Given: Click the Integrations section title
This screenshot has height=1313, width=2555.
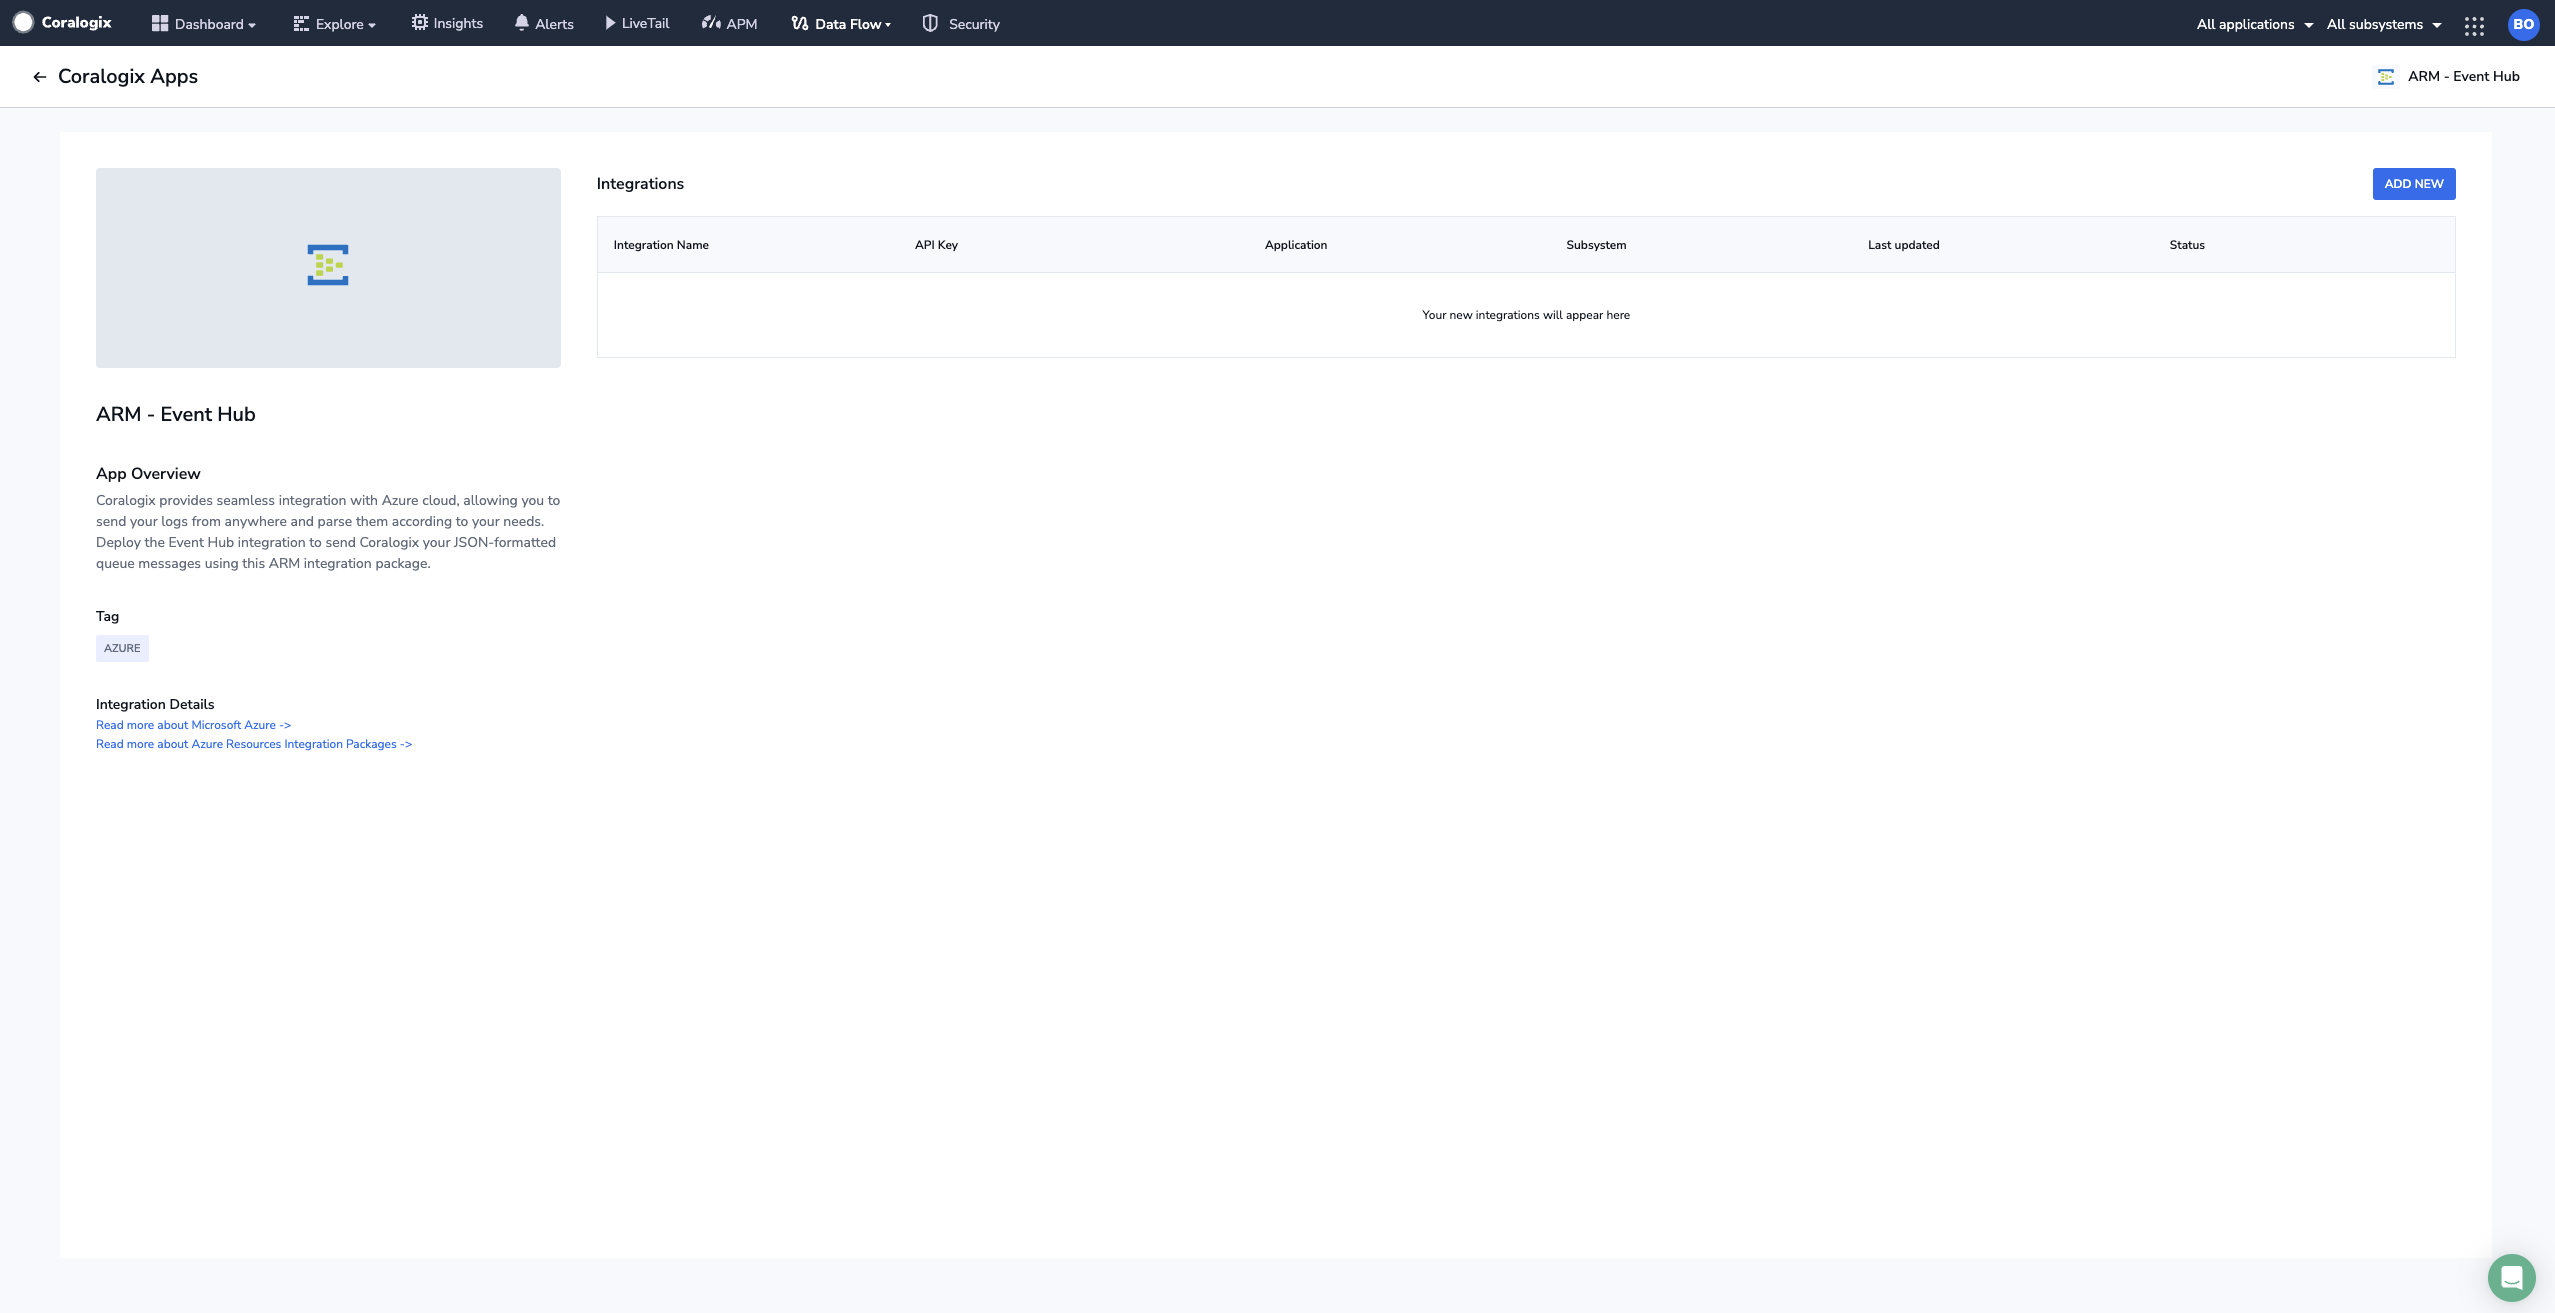Looking at the screenshot, I should click(x=640, y=184).
